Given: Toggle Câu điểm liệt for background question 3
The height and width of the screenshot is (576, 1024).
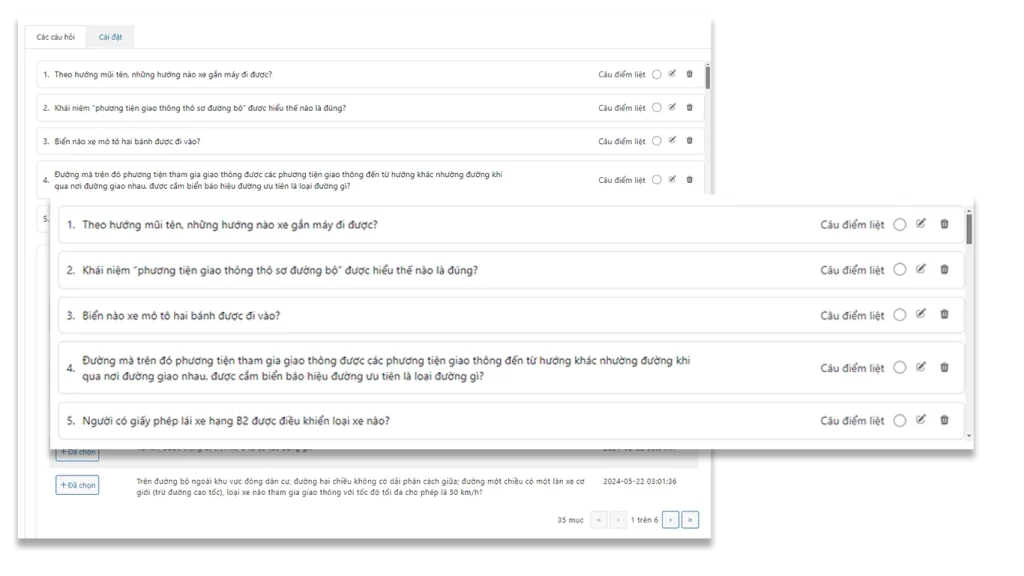Looking at the screenshot, I should (x=656, y=141).
